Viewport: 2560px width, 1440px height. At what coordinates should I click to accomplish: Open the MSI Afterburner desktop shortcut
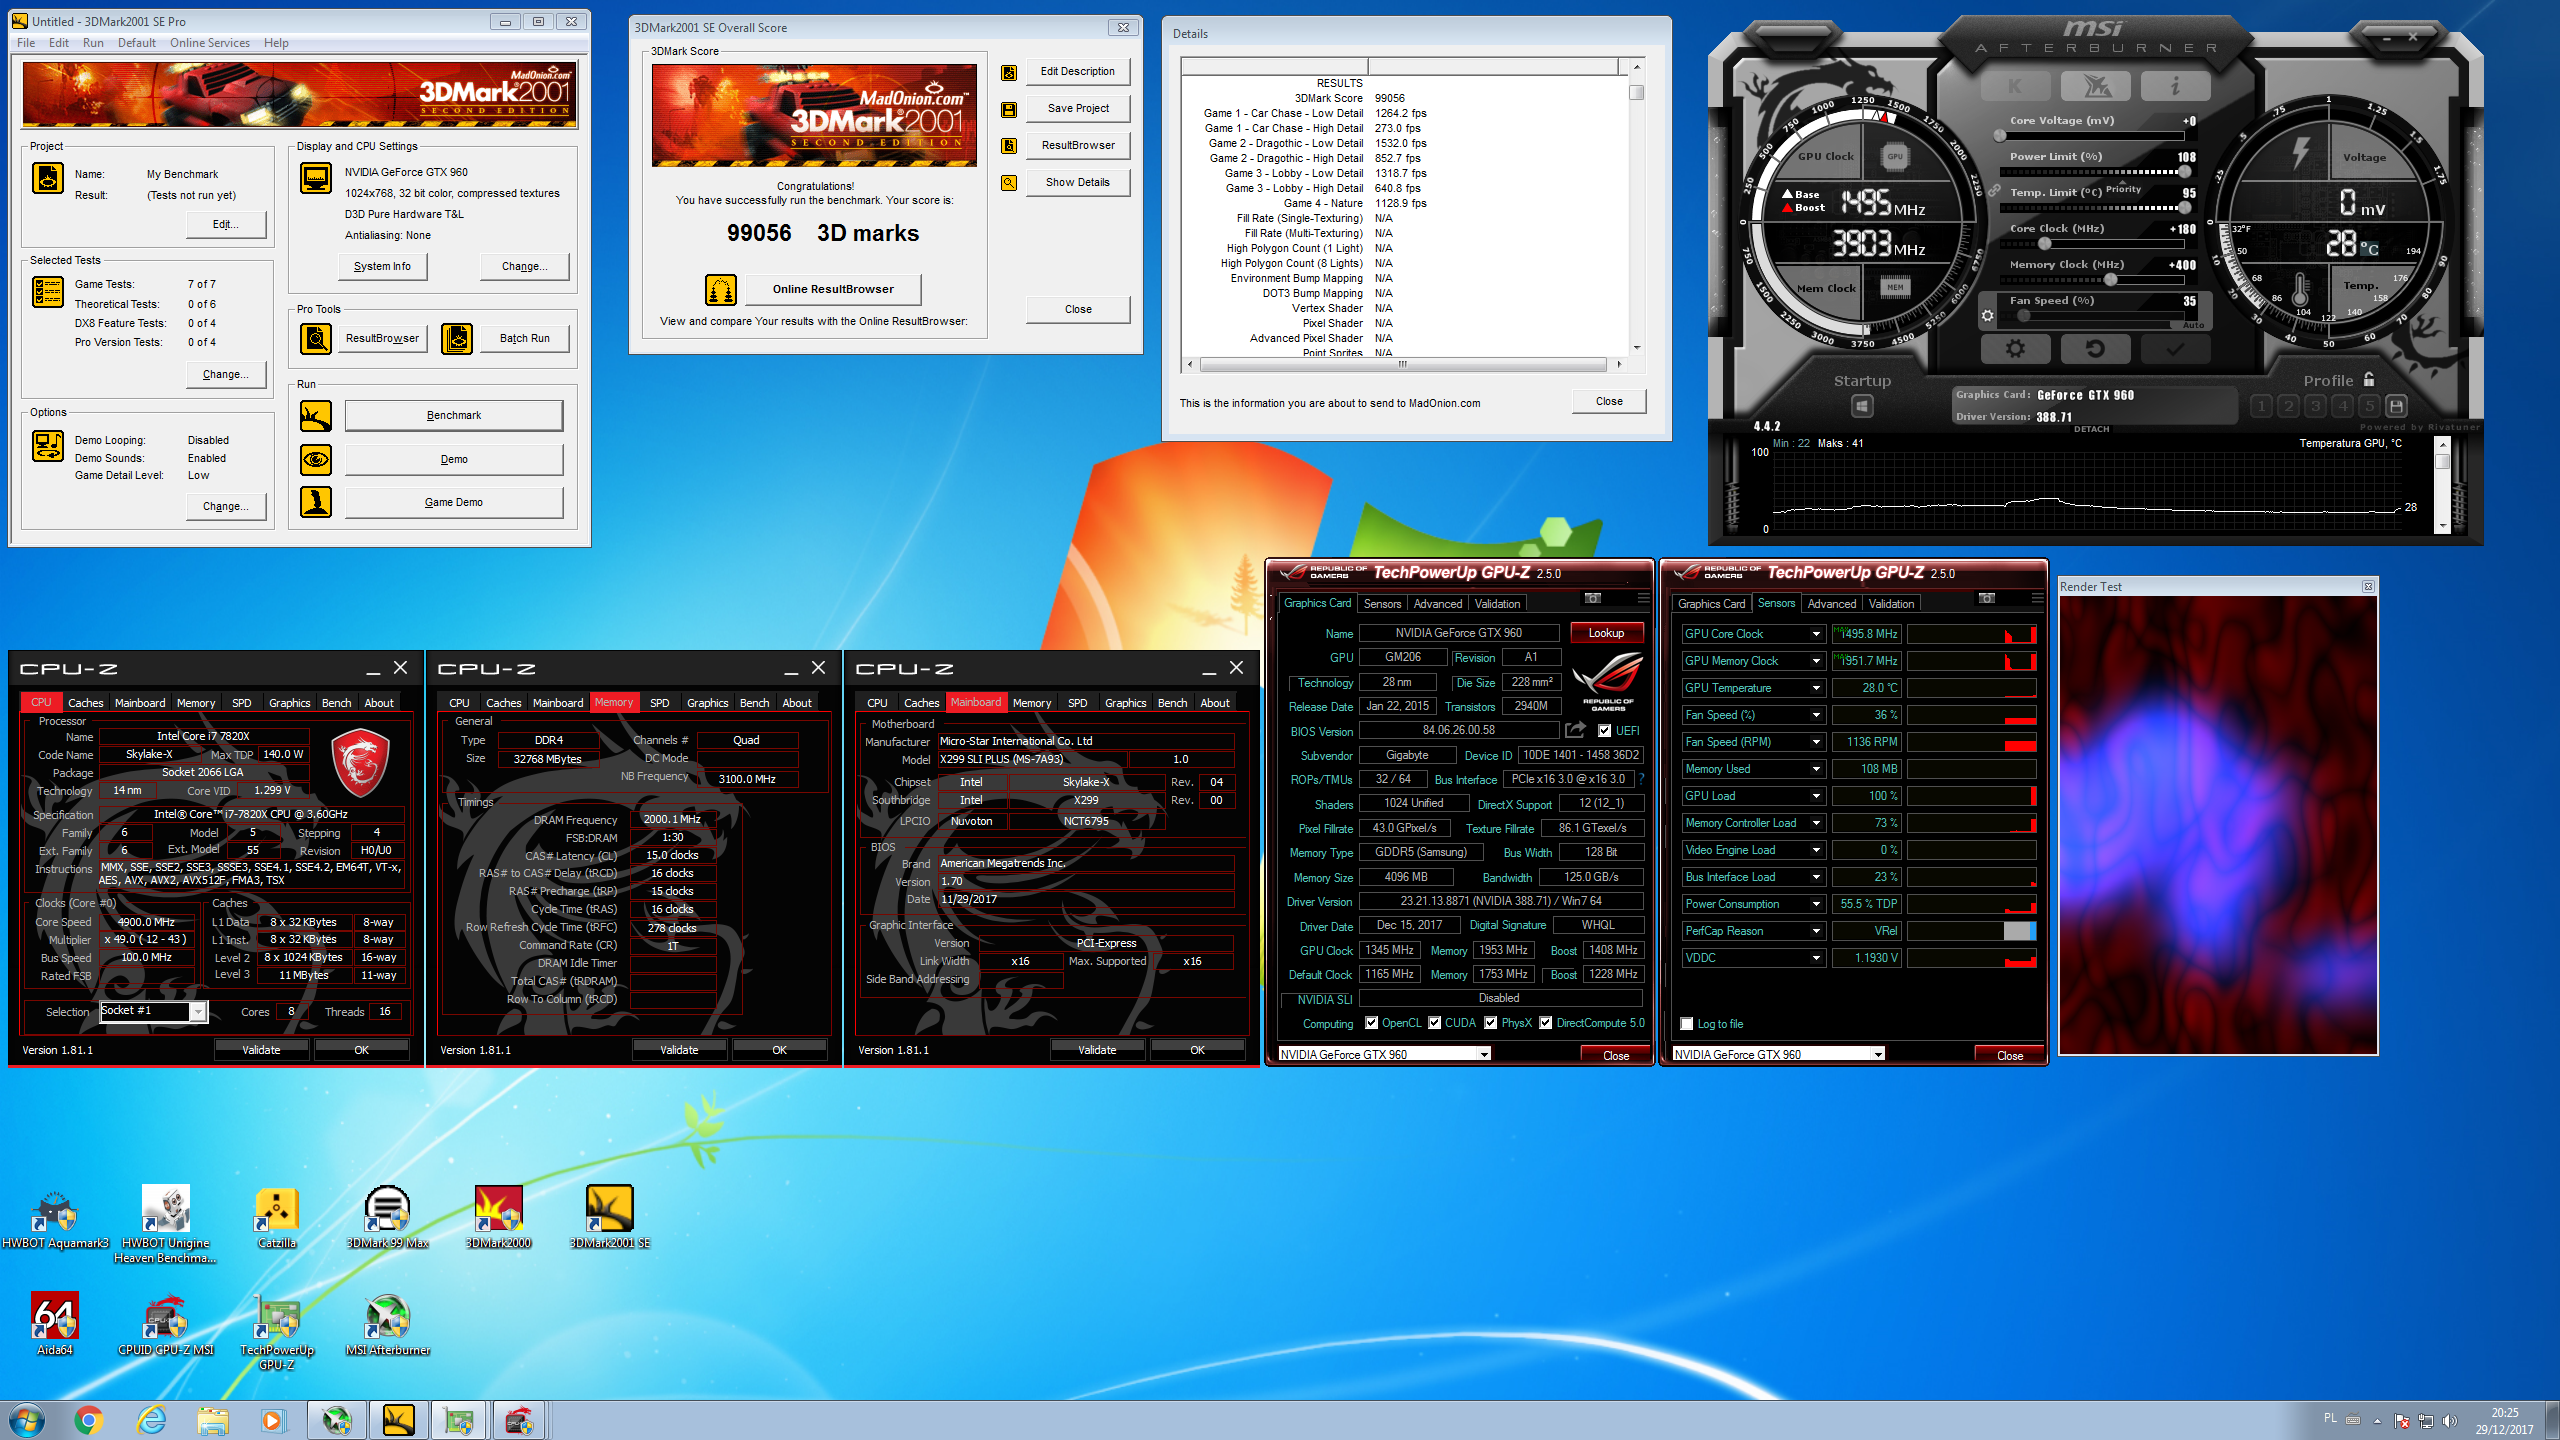pyautogui.click(x=388, y=1325)
